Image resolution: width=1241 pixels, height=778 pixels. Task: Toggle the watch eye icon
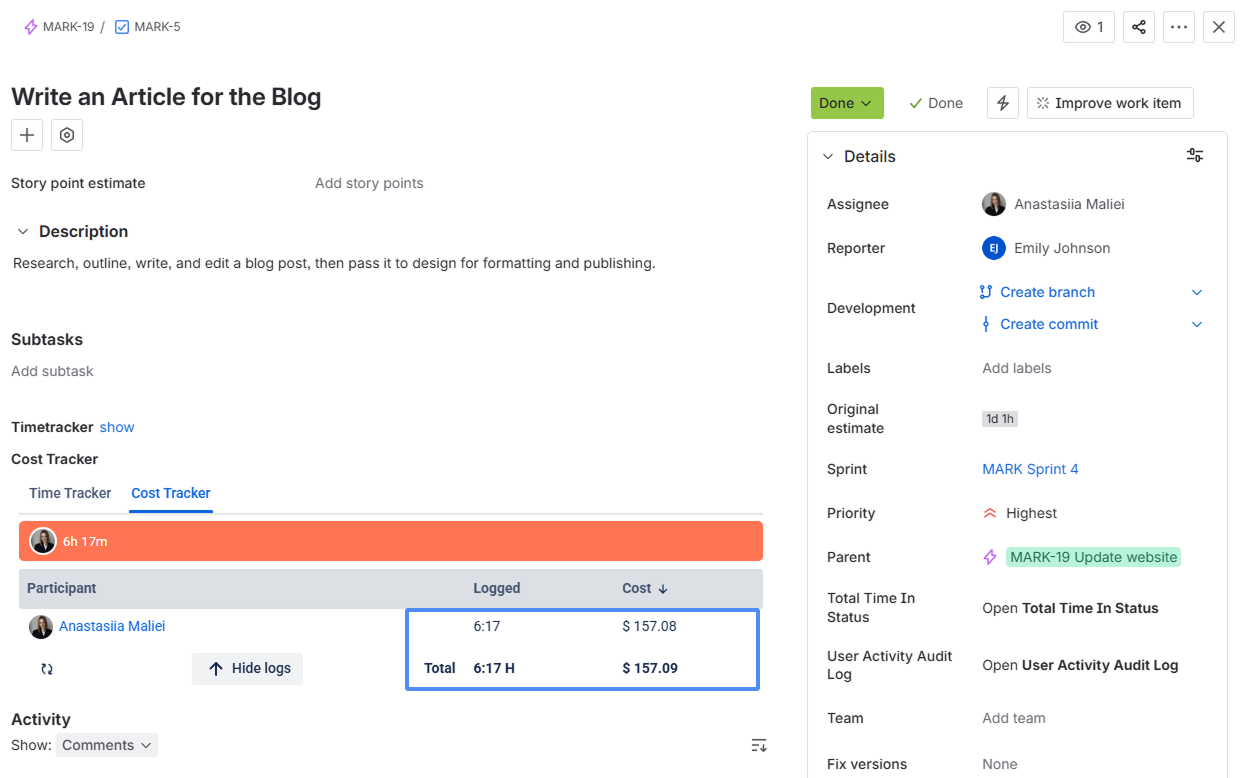click(x=1089, y=27)
